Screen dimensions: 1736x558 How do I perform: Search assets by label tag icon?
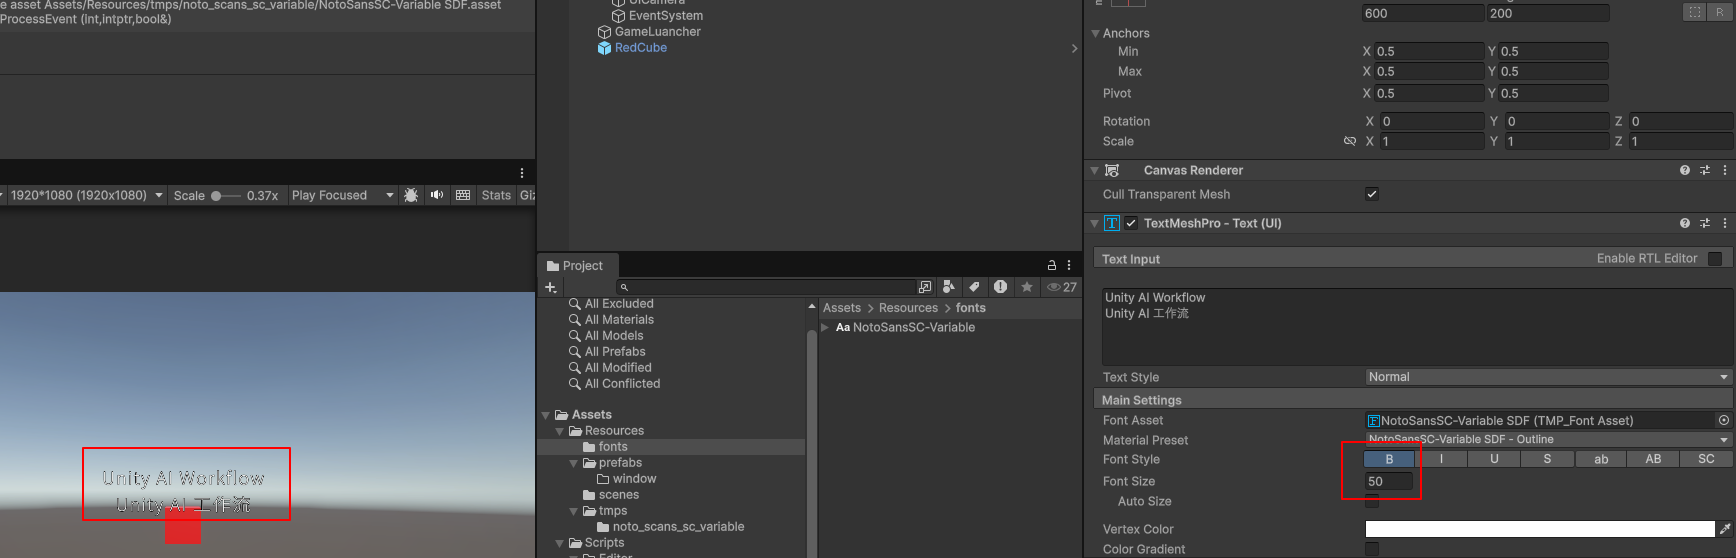click(974, 287)
